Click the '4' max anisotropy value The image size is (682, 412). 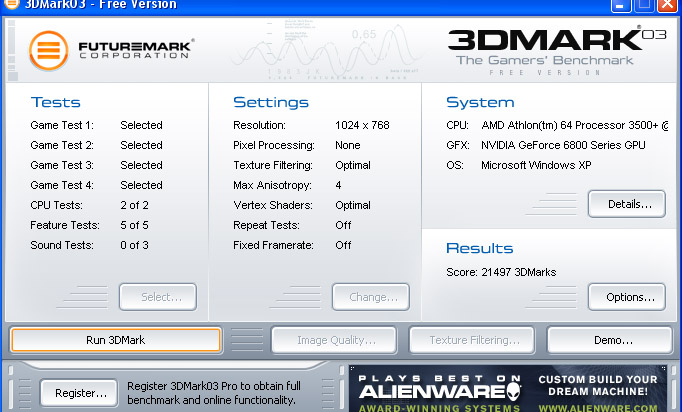tap(338, 185)
